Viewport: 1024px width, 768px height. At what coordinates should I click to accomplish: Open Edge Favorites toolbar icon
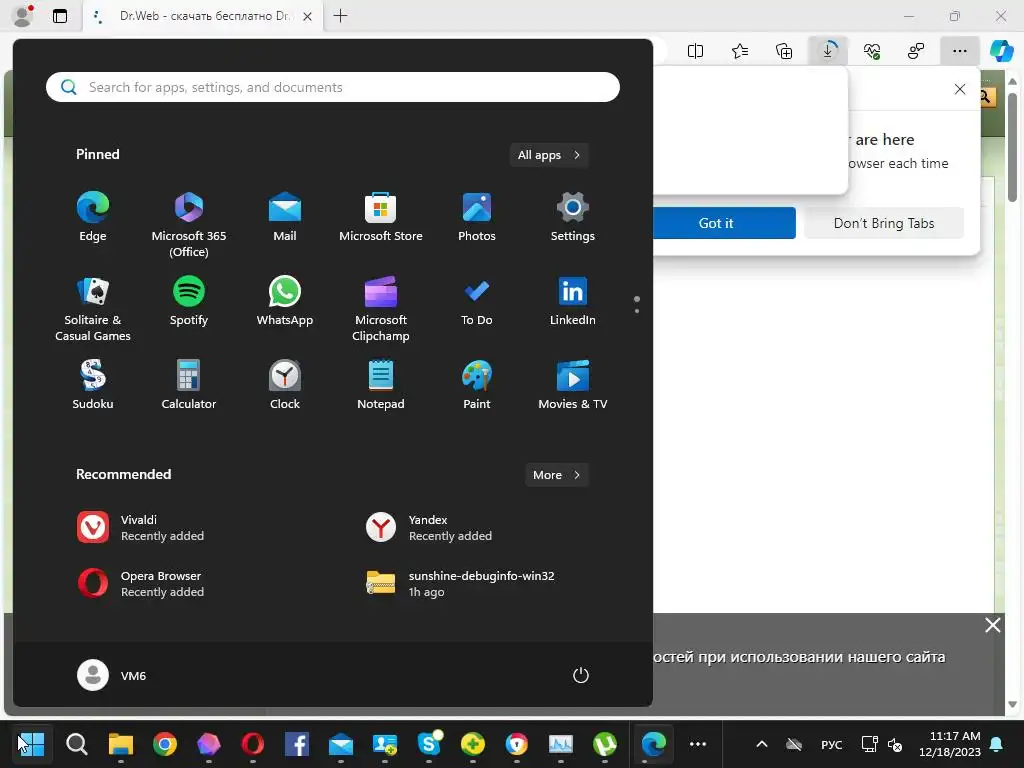[740, 51]
